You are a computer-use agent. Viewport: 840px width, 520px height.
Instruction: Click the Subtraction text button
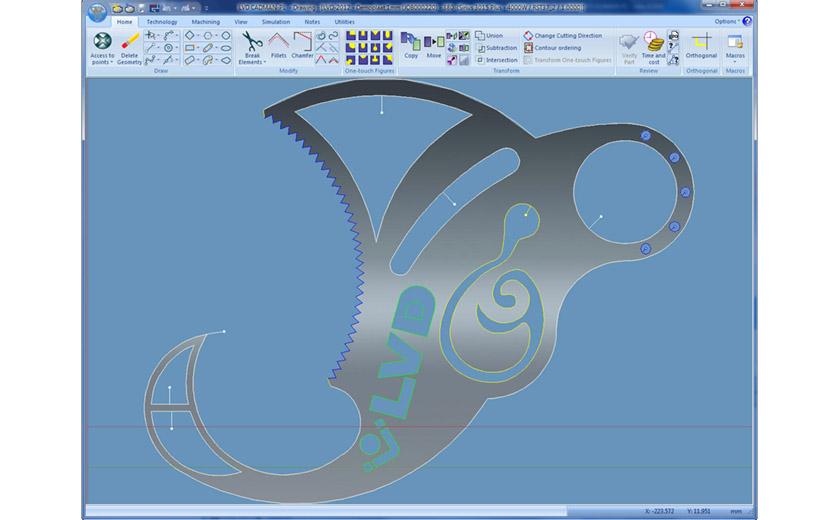501,48
